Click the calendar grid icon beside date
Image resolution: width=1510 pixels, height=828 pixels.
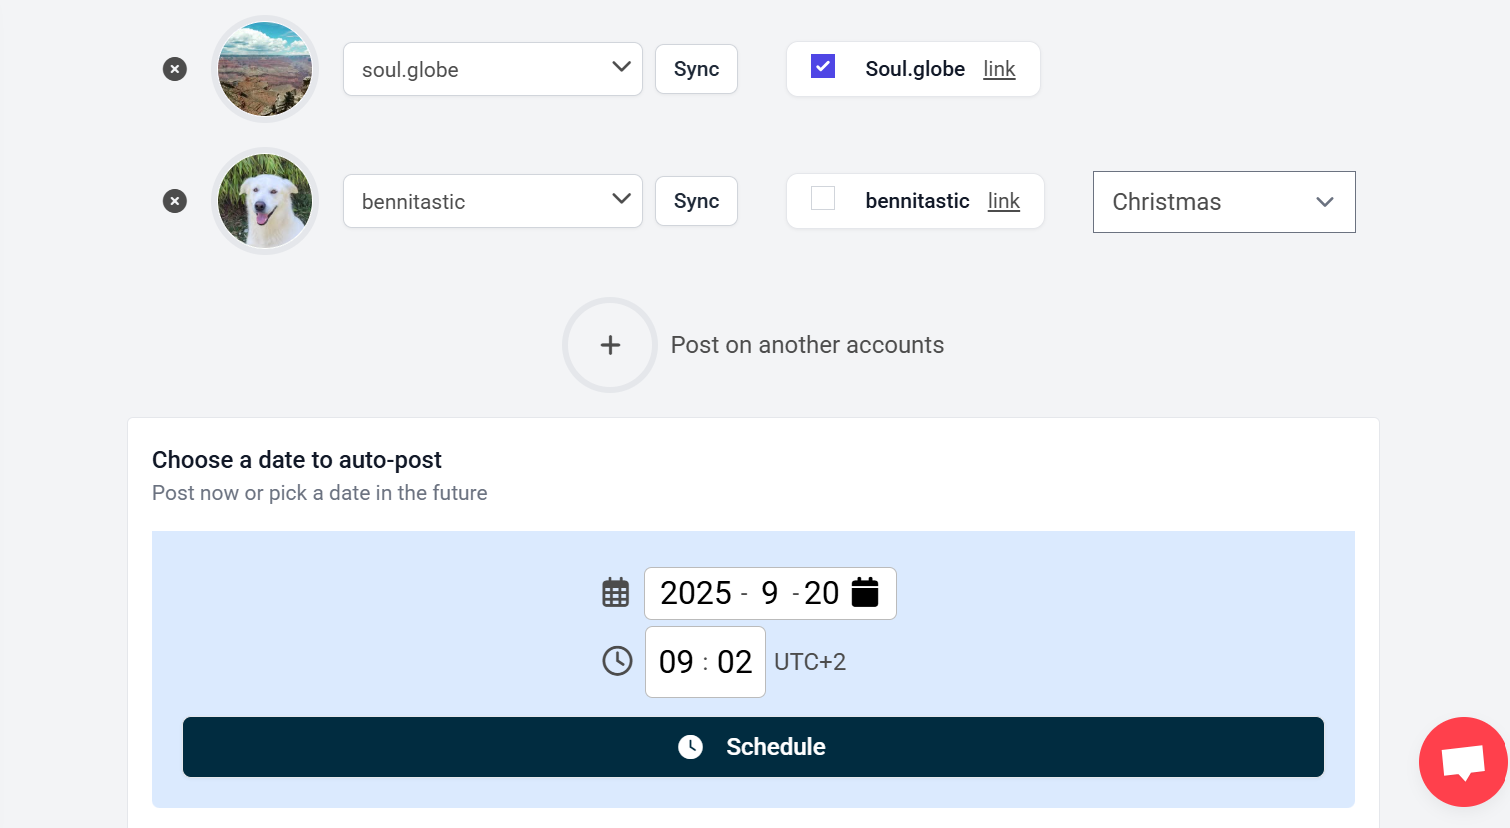click(x=616, y=593)
